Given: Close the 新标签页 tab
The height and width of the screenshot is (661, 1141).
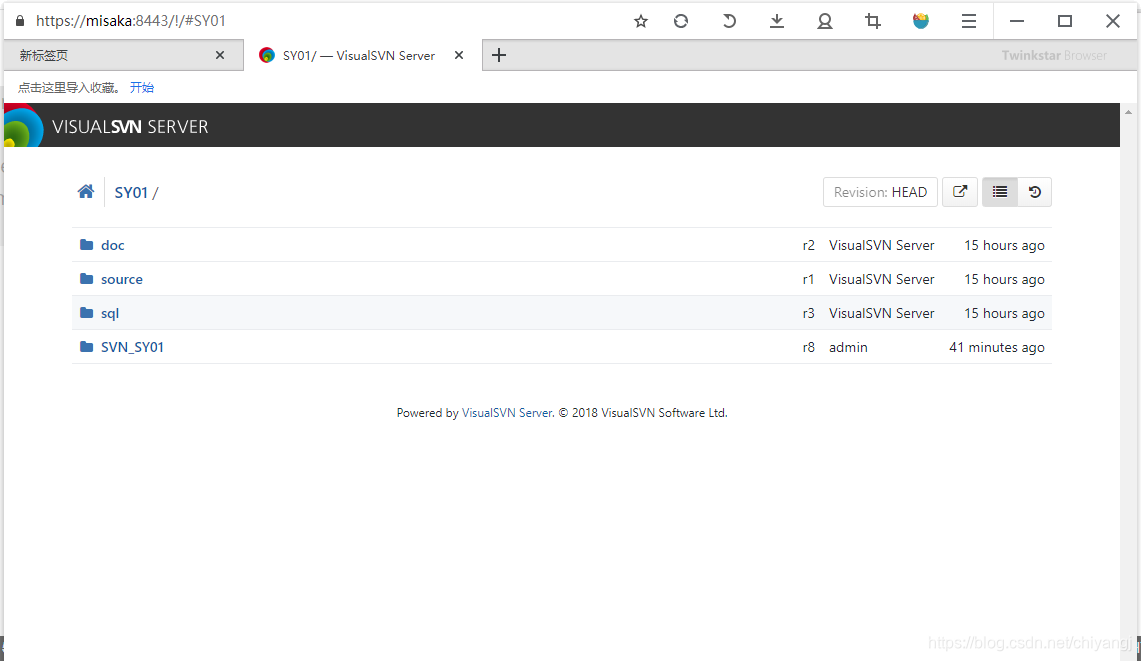Looking at the screenshot, I should tap(220, 55).
